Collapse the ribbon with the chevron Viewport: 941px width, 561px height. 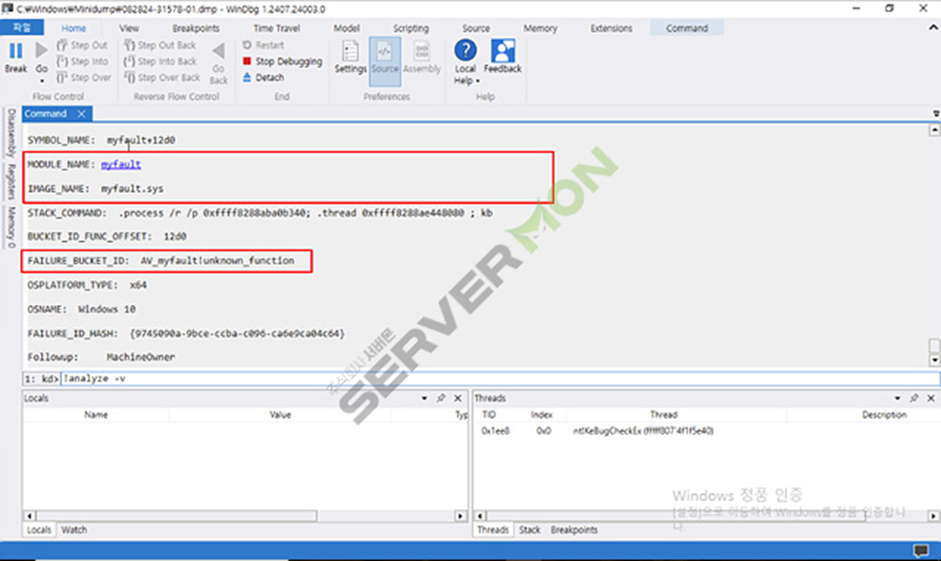(933, 28)
